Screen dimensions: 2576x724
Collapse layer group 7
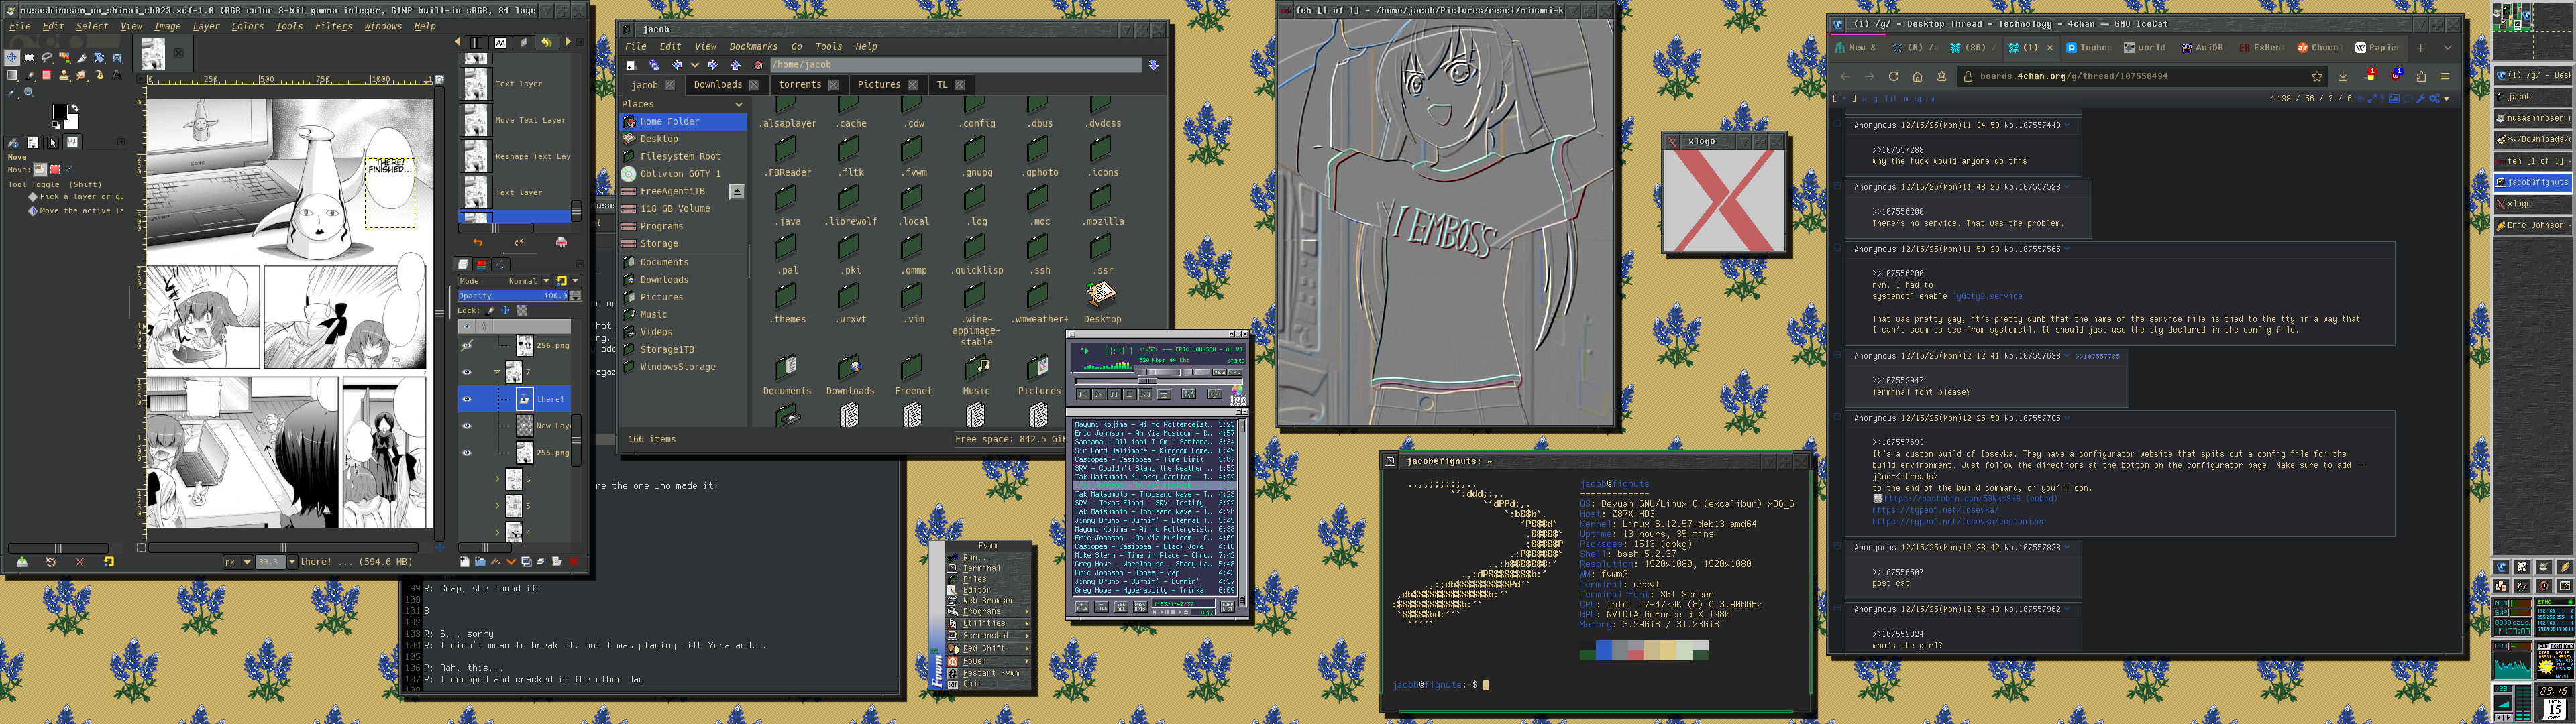tap(497, 372)
